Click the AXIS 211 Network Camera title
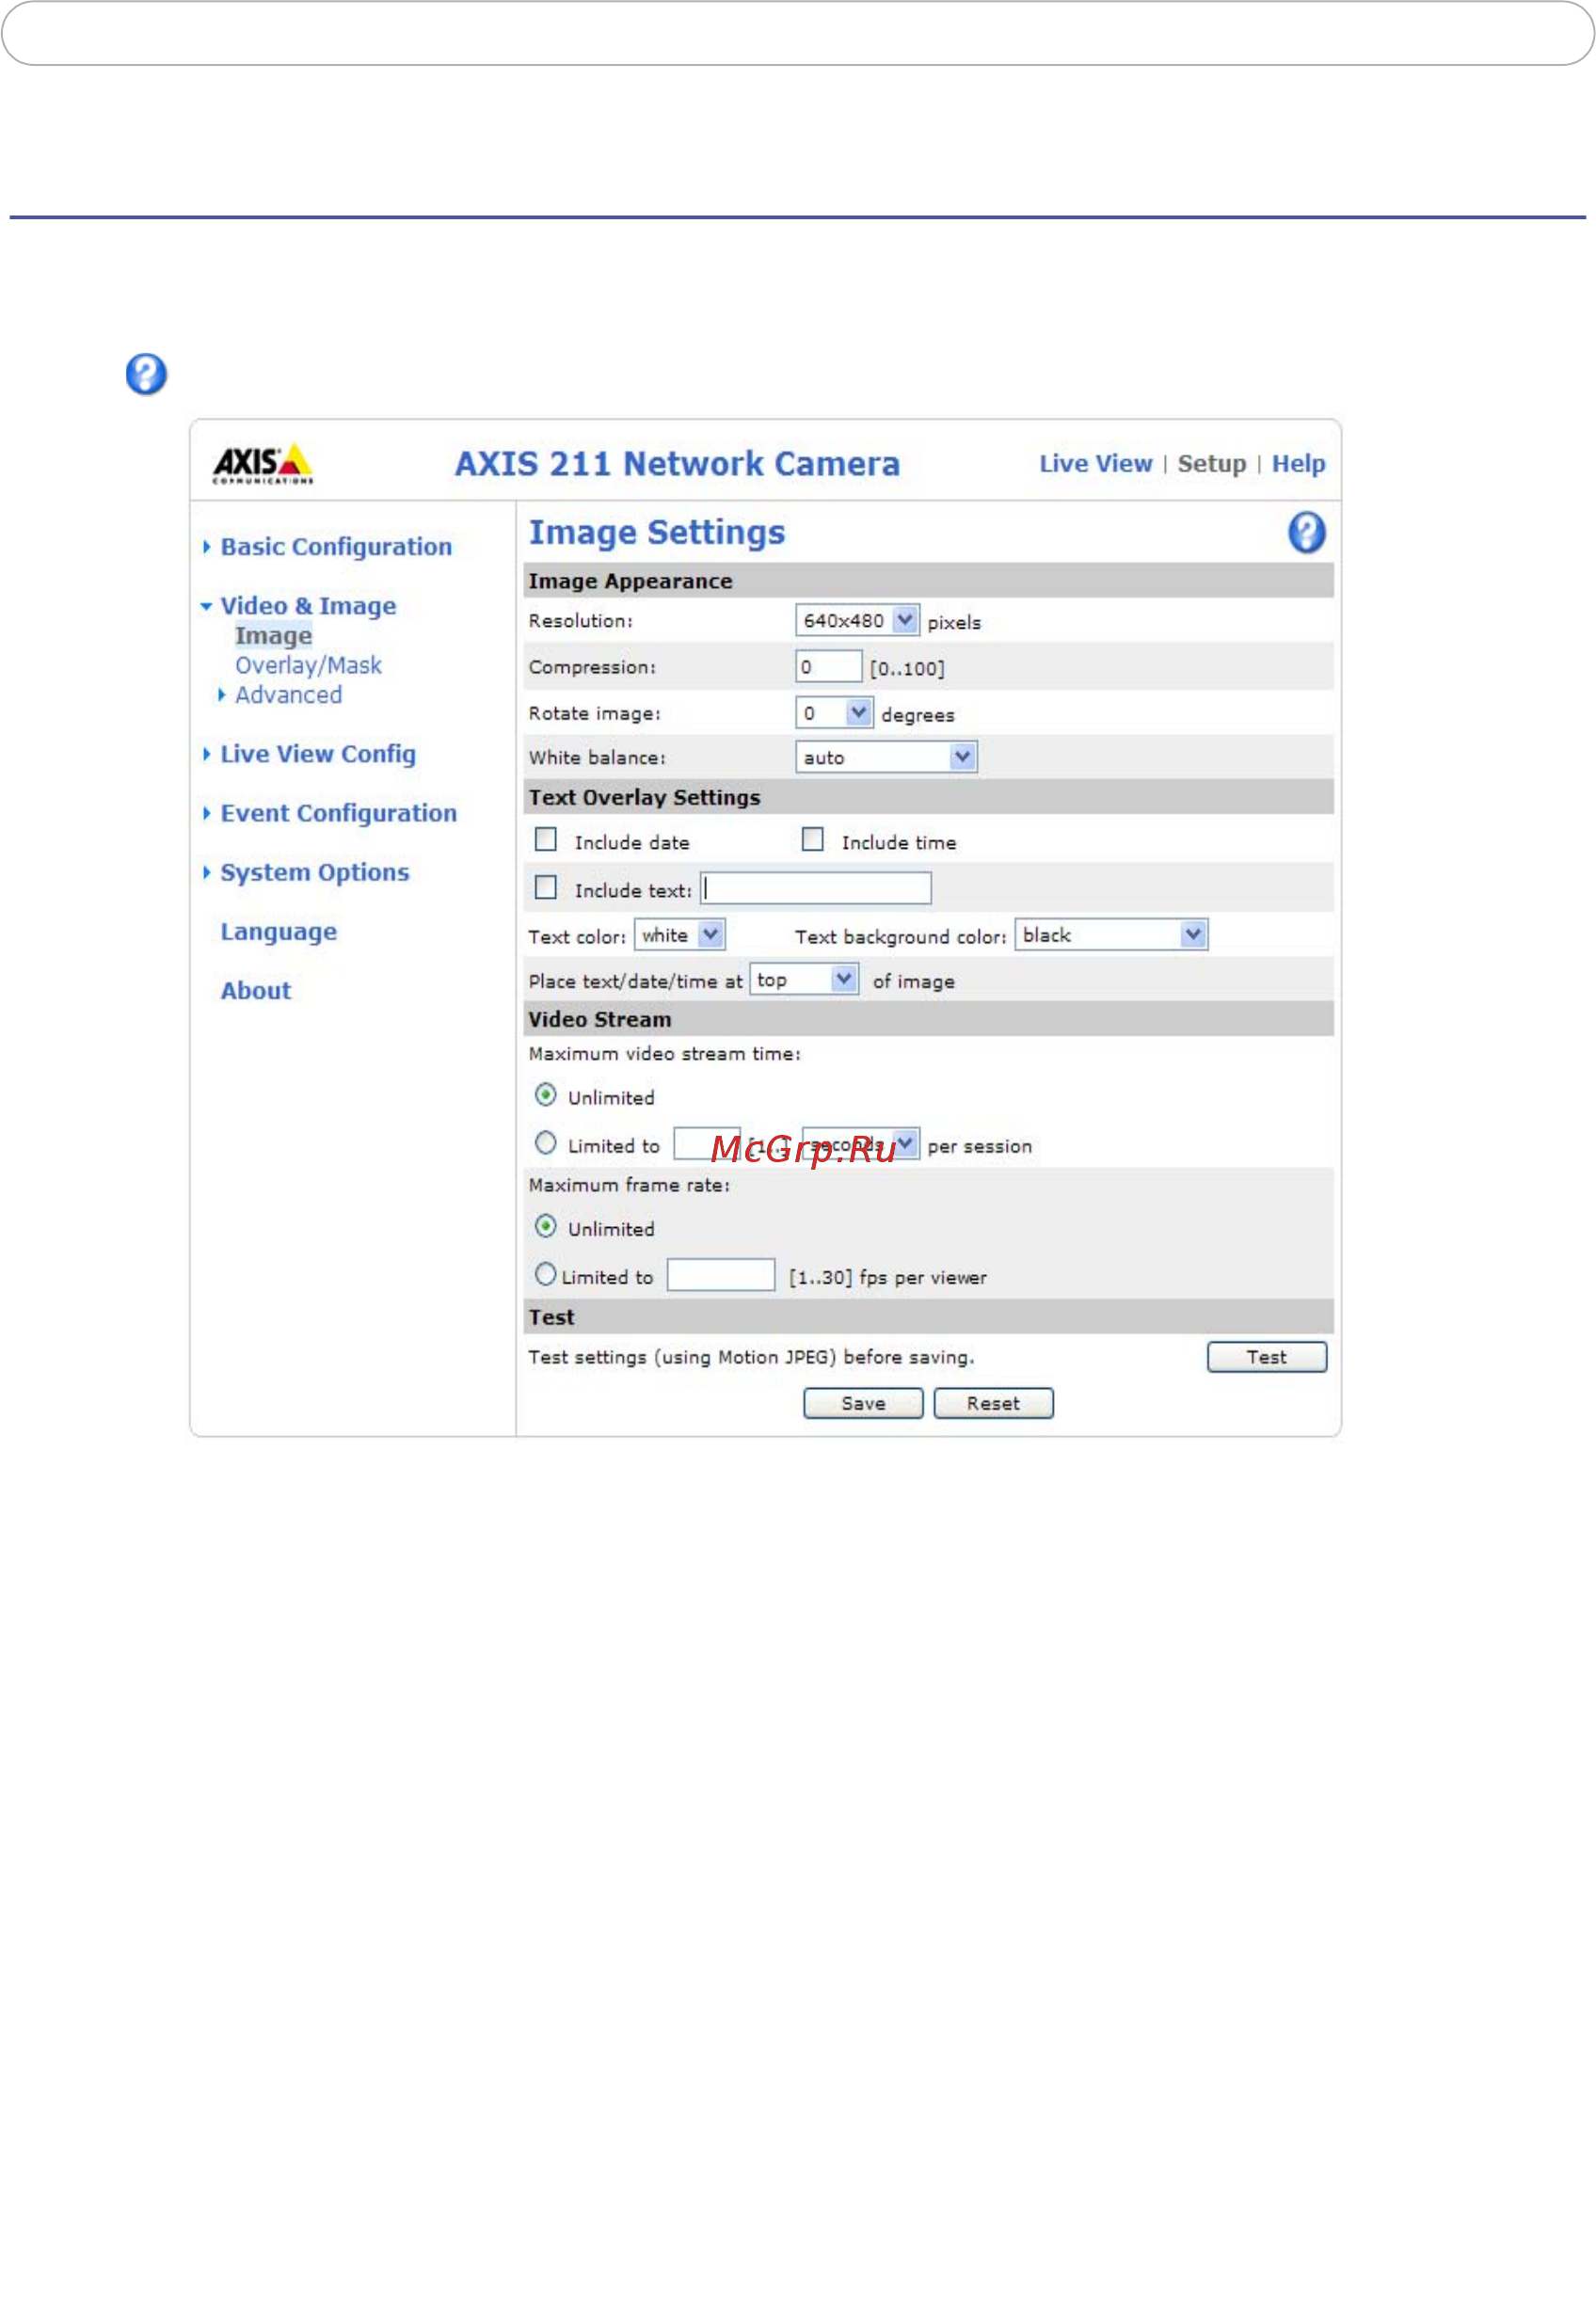Viewport: 1596px width, 2297px height. coord(677,464)
